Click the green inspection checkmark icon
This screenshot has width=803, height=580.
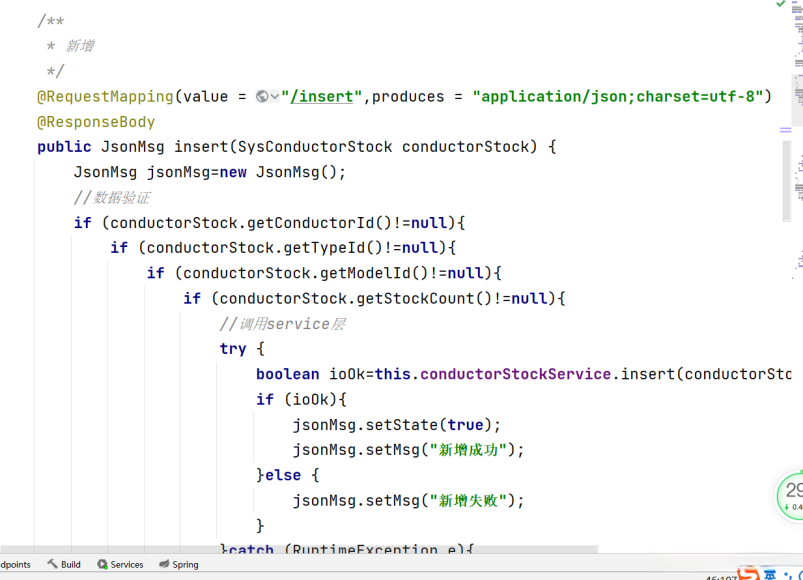[780, 4]
